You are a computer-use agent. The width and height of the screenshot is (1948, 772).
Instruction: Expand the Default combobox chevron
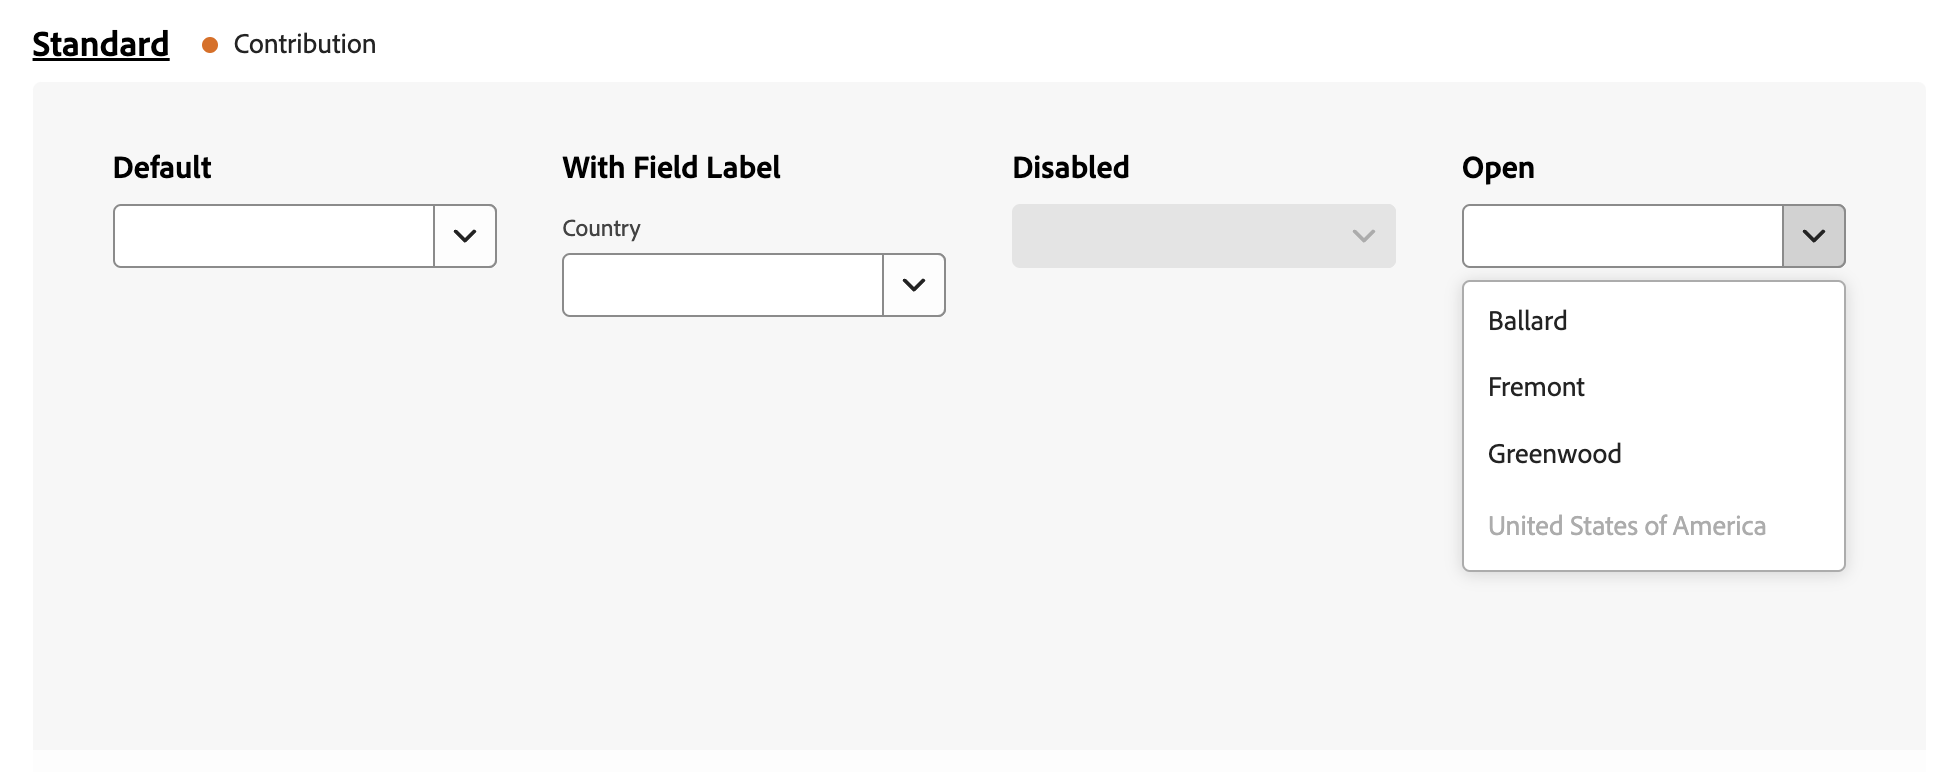tap(465, 236)
